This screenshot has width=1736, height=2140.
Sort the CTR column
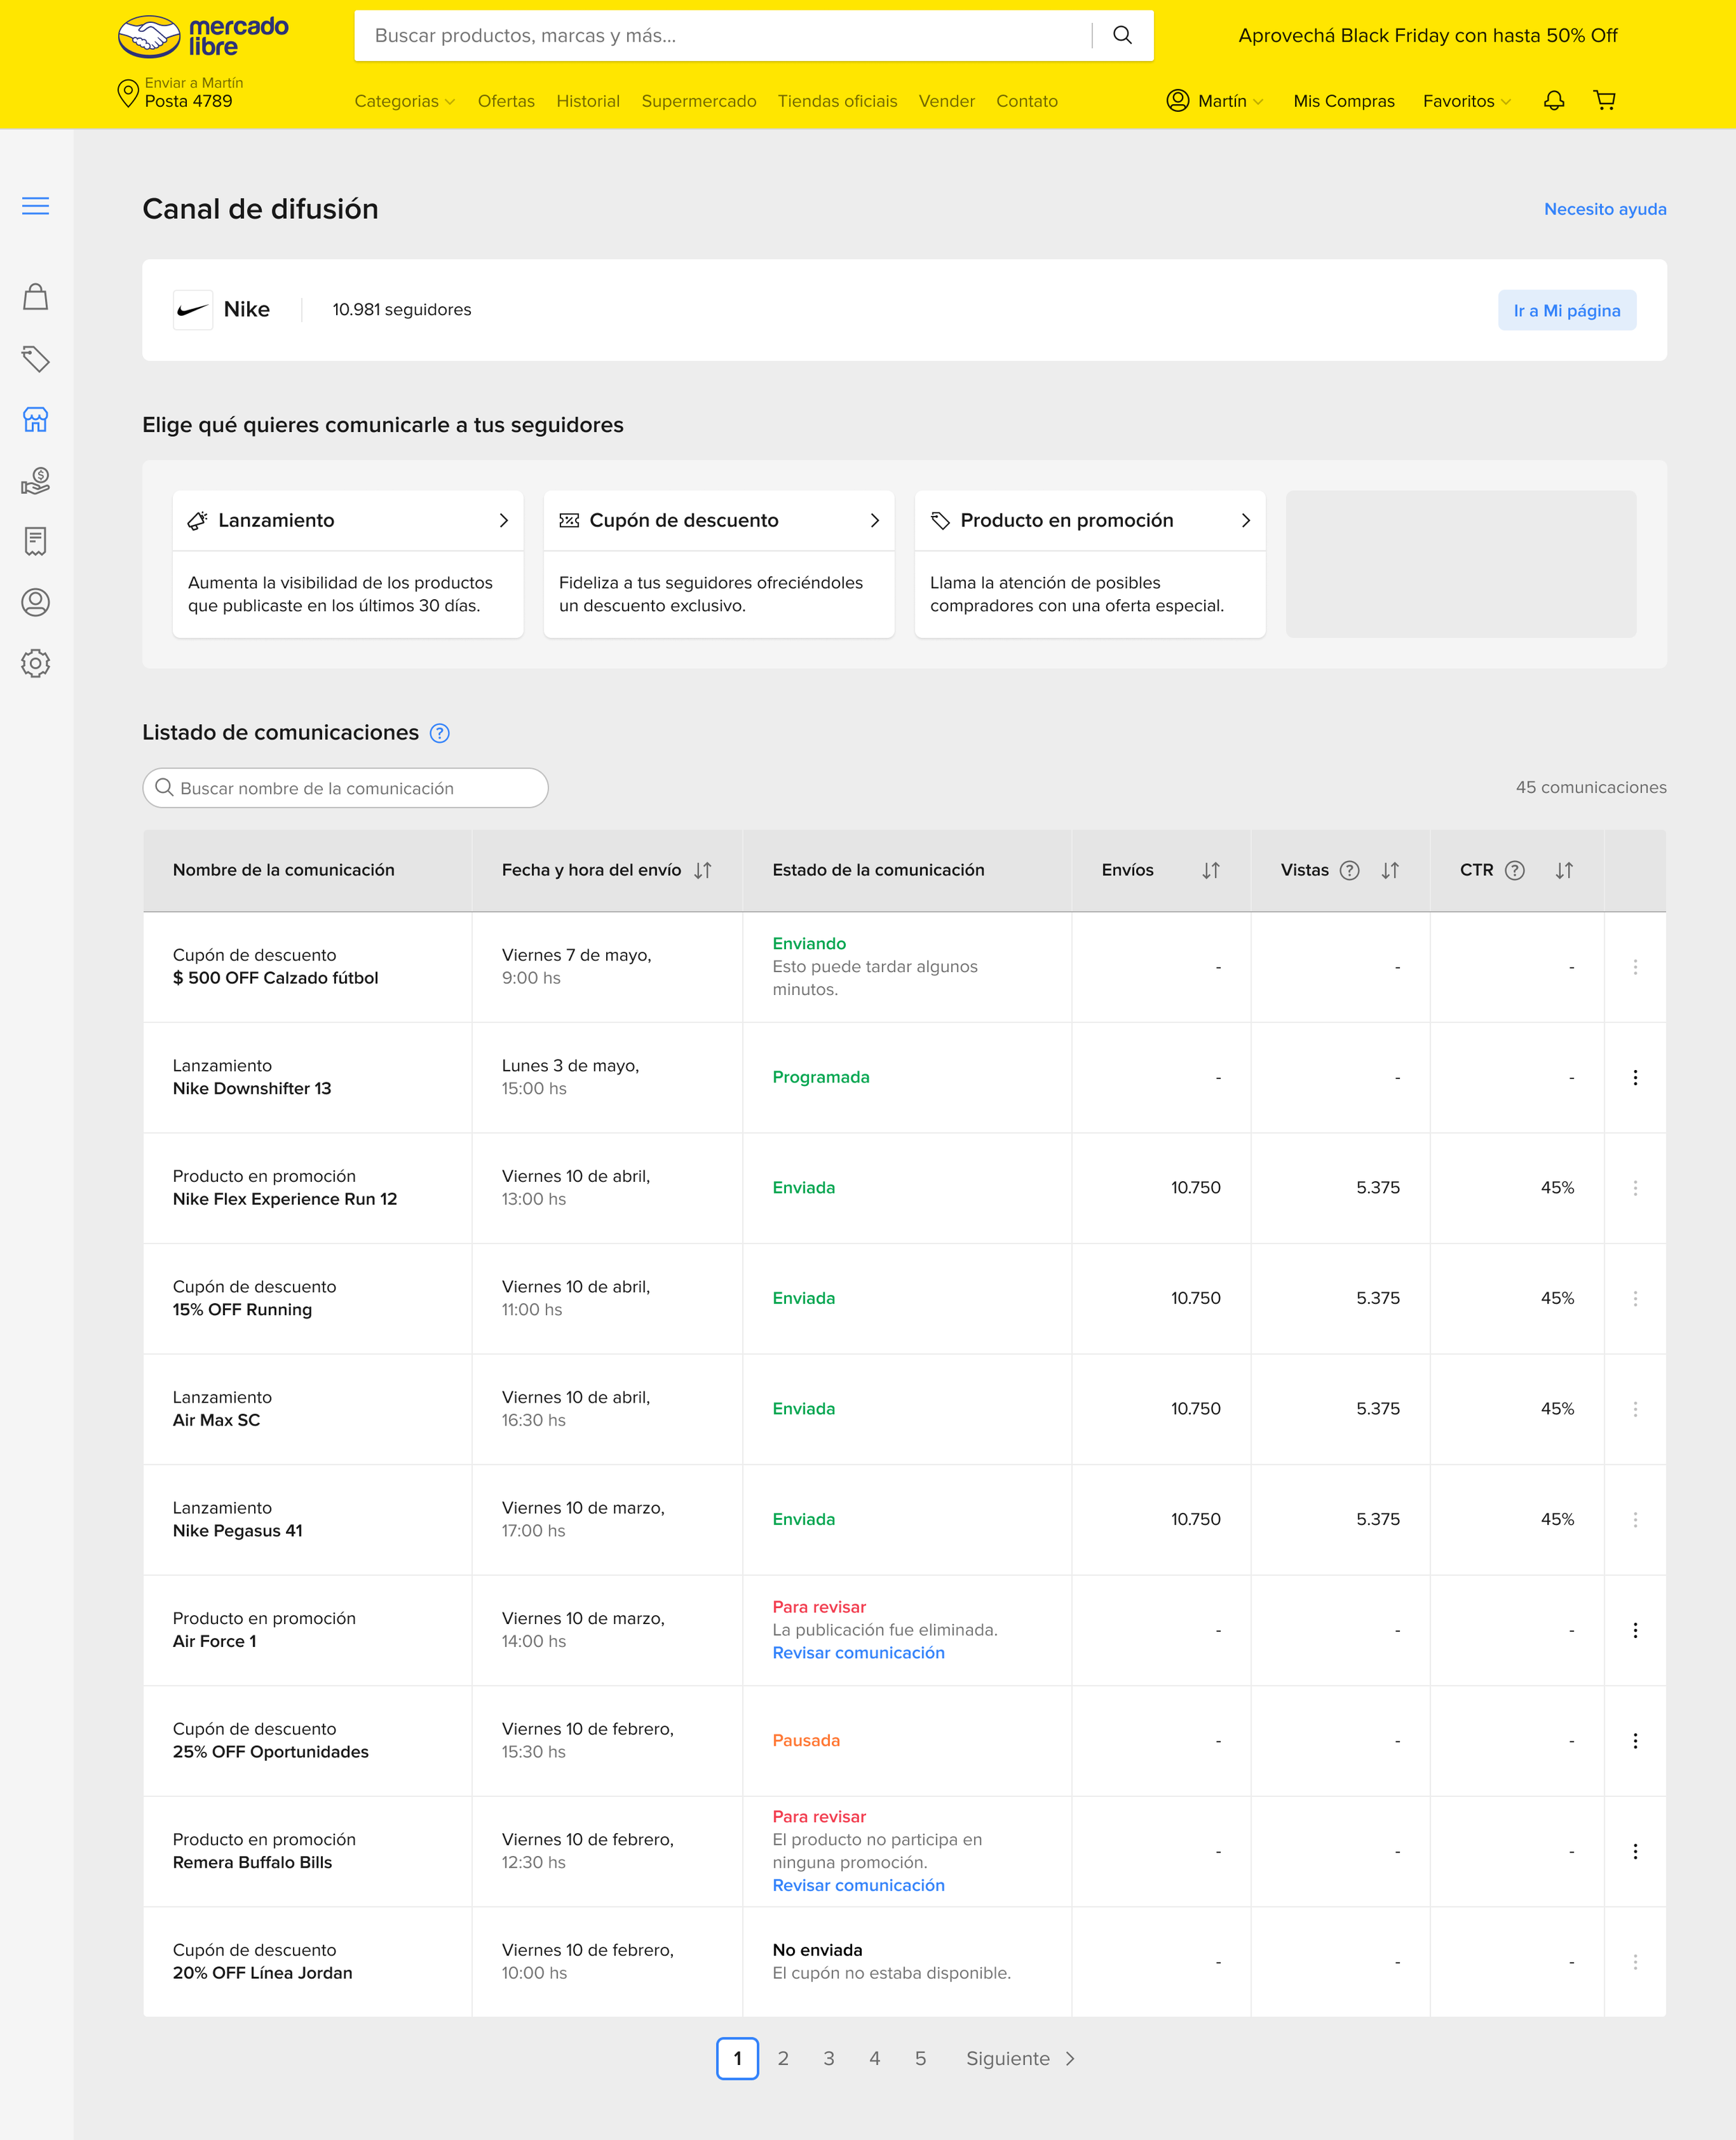pyautogui.click(x=1564, y=870)
